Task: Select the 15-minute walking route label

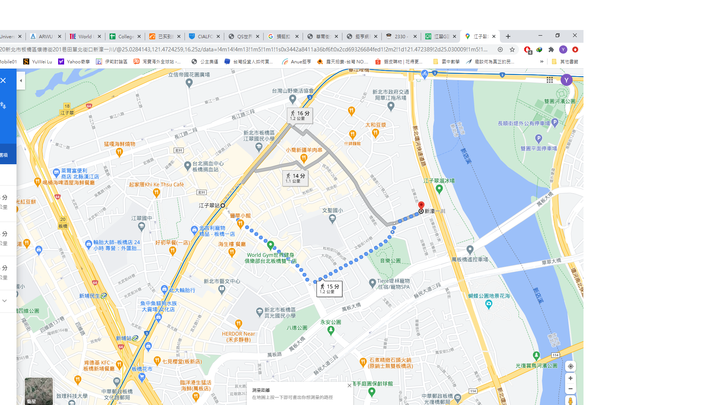Action: coord(329,288)
